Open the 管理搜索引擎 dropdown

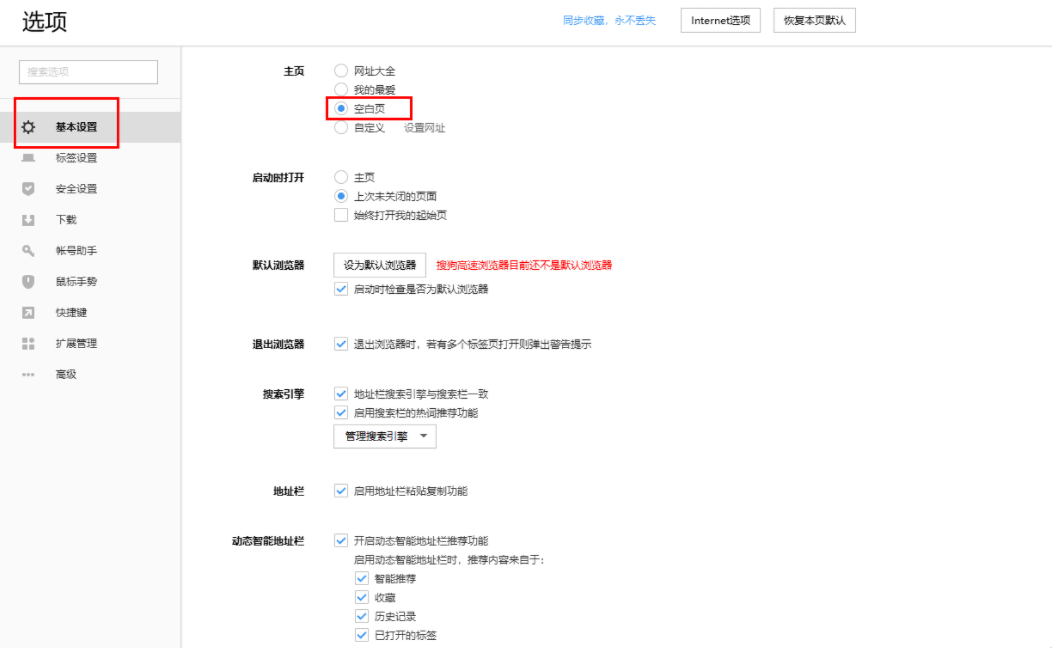(x=385, y=436)
